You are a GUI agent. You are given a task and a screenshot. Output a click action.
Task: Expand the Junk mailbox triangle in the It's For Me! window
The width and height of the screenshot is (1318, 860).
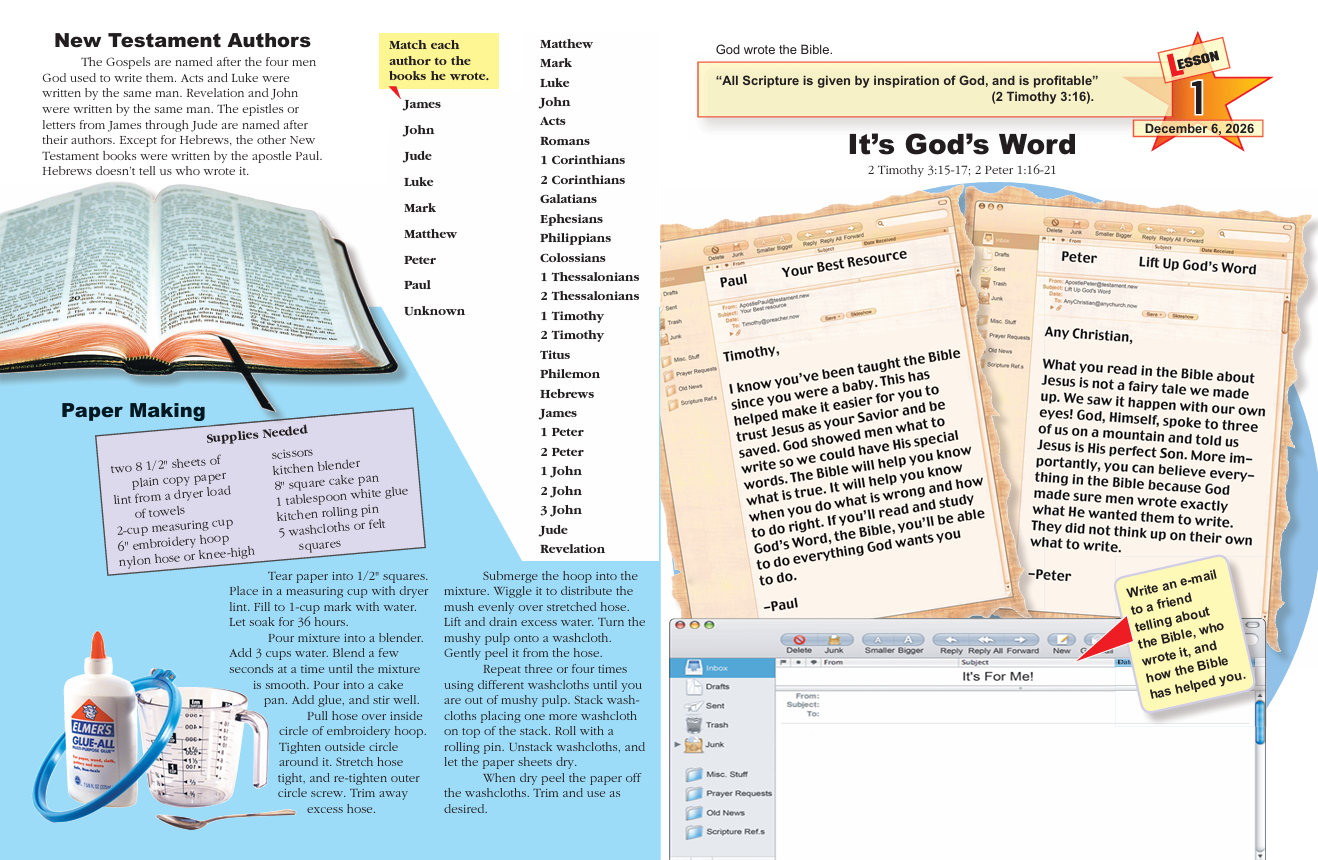[x=678, y=745]
